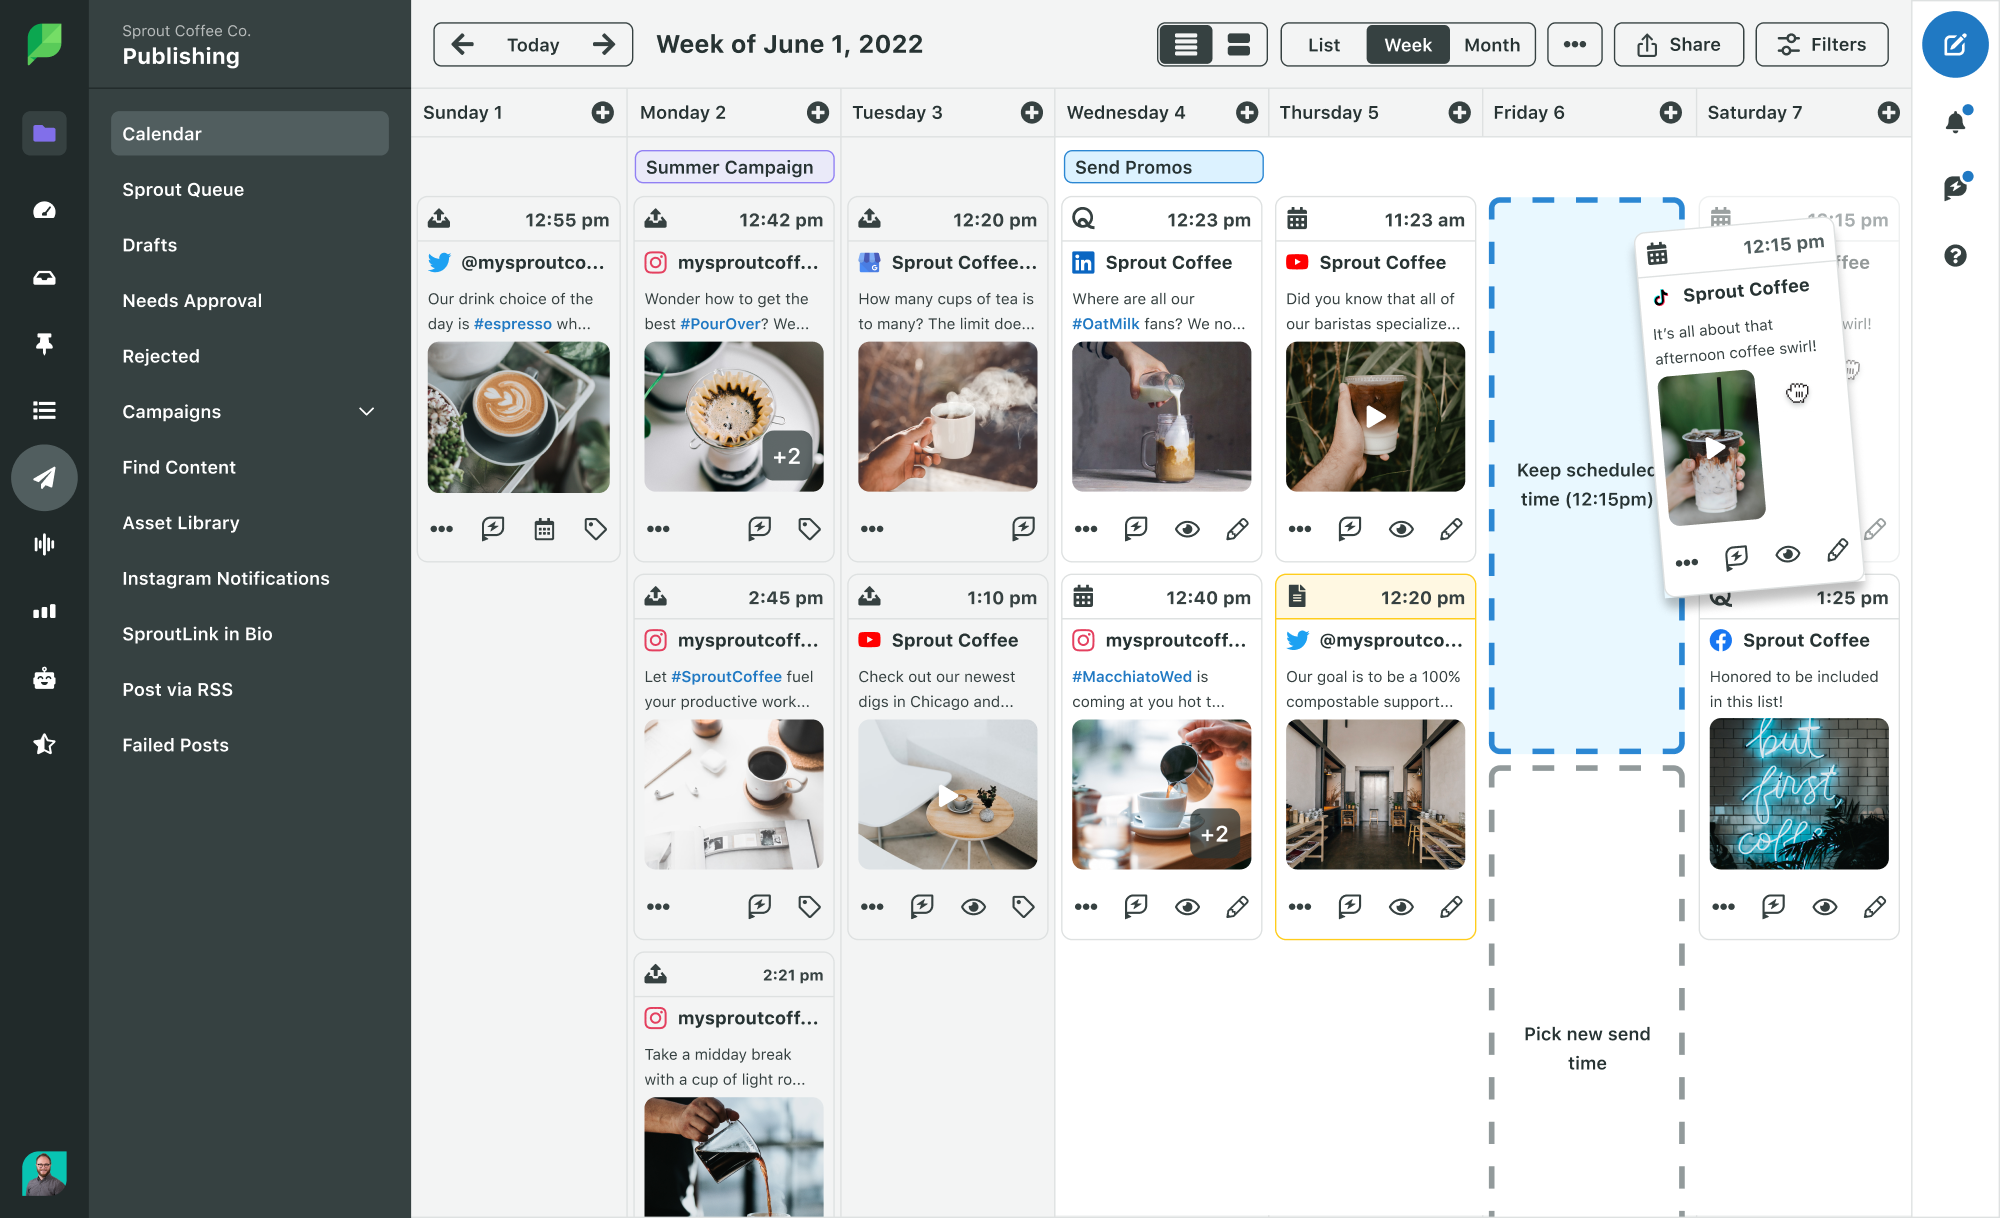Toggle eye icon on Wednesday 12:40pm post
The image size is (2000, 1218).
tap(1186, 905)
